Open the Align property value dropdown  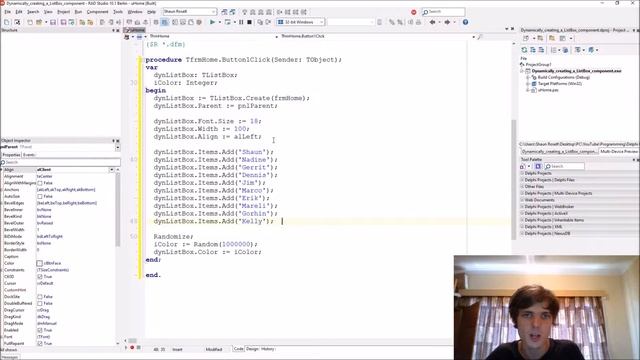[x=111, y=169]
